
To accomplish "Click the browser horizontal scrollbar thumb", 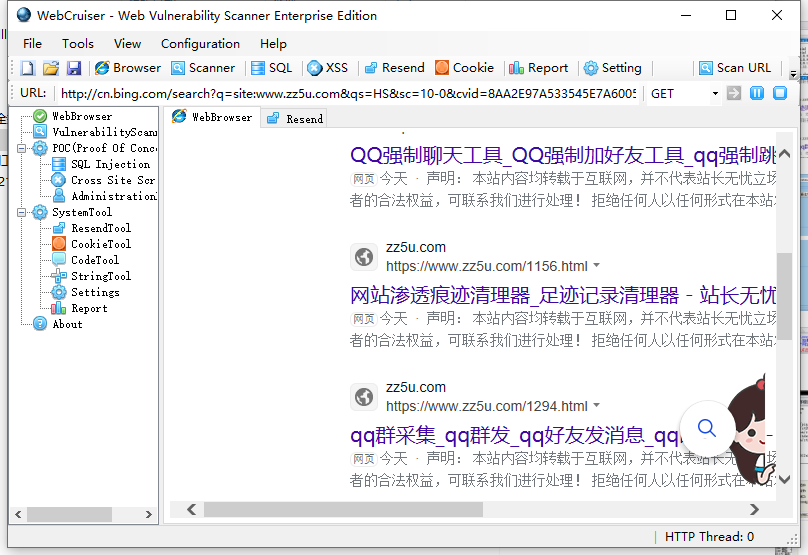I will click(343, 509).
